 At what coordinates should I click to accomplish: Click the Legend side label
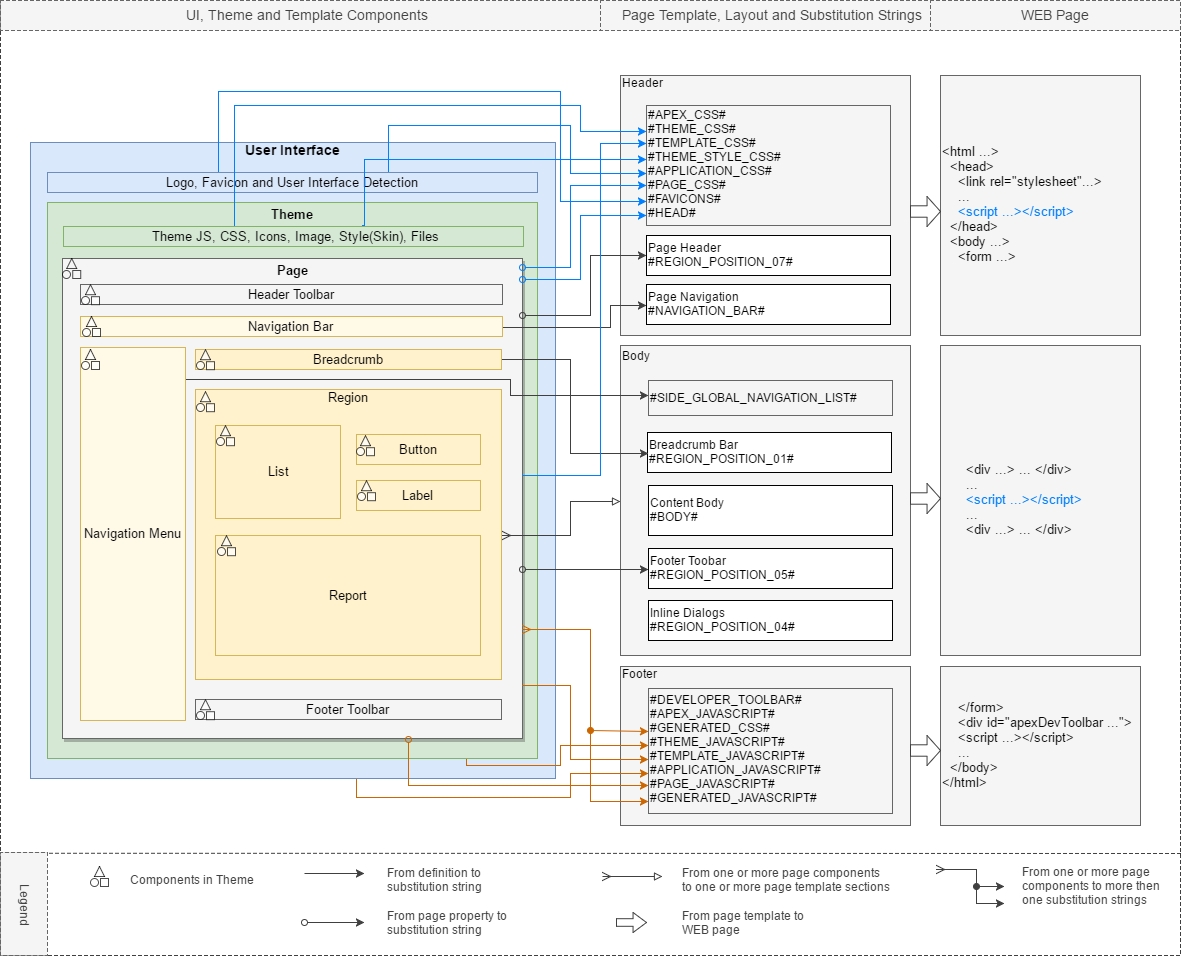tap(24, 905)
